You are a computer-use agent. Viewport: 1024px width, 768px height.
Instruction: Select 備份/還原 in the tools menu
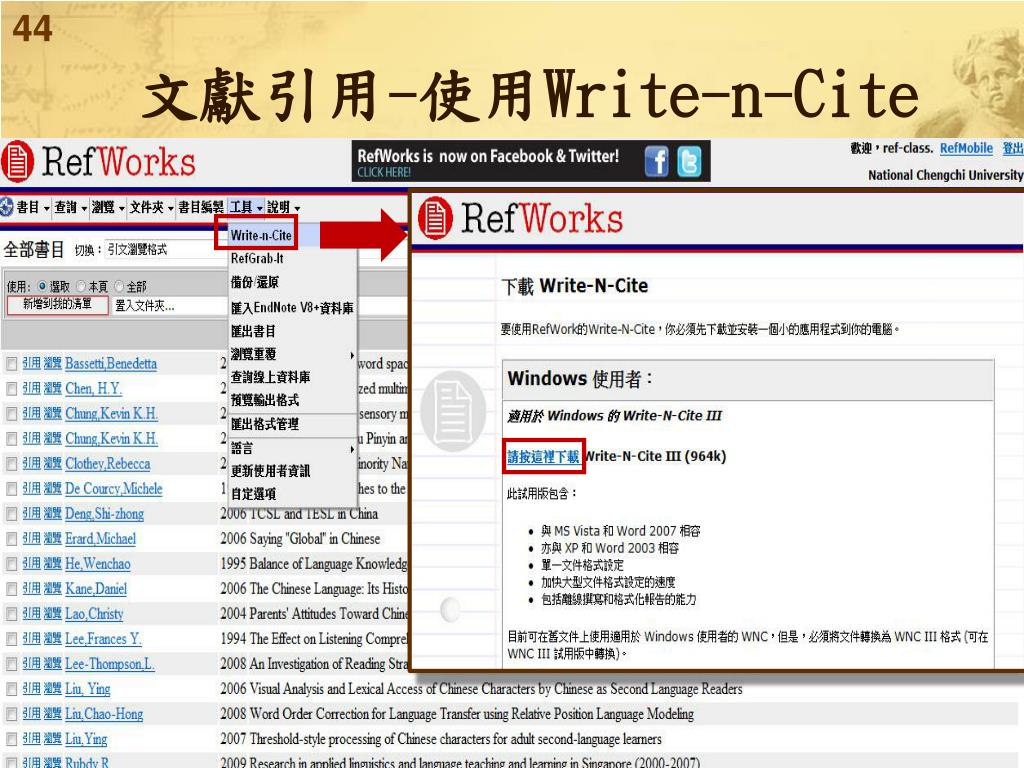[255, 282]
